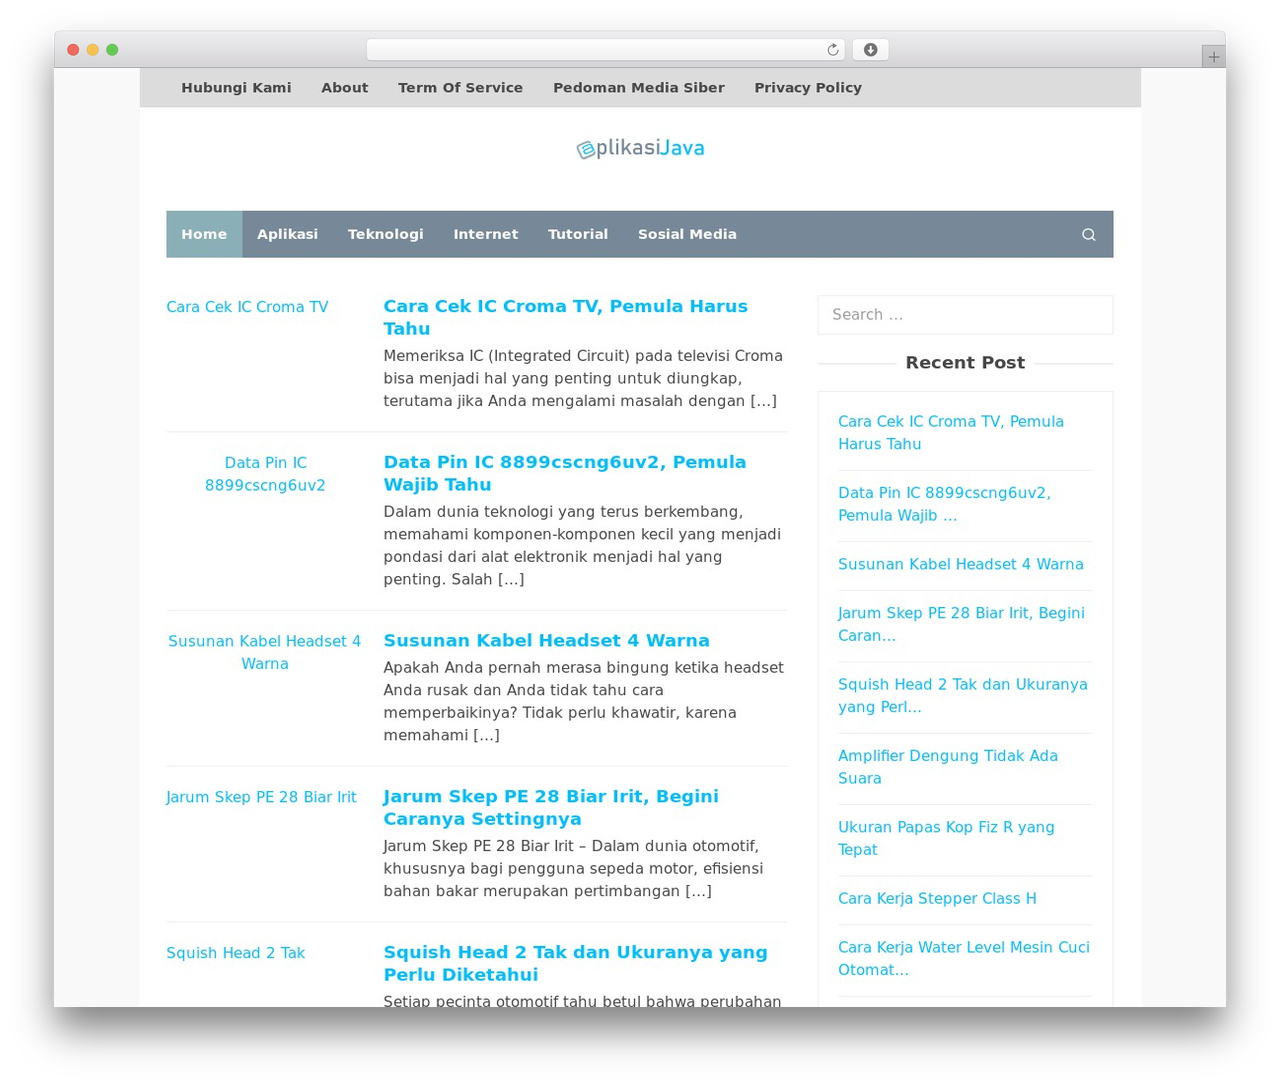Screen dimensions: 1280x1084
Task: Open Pedoman Media Siber page
Action: coord(639,88)
